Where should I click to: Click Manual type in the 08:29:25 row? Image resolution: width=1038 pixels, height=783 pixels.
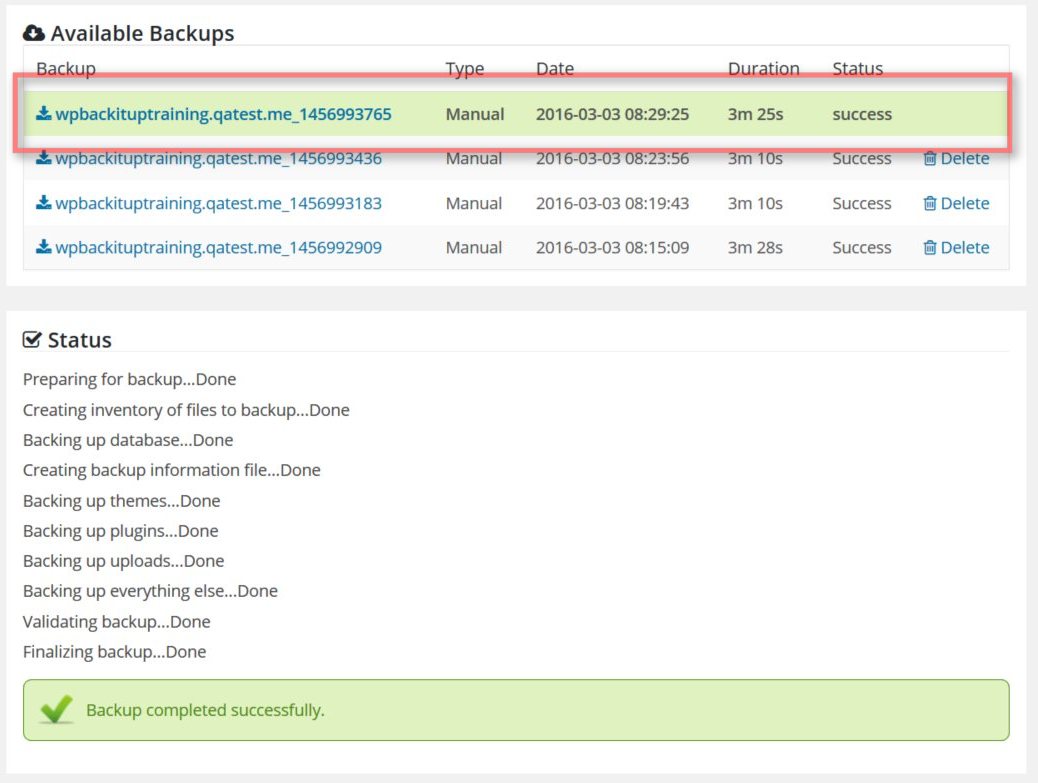(475, 114)
